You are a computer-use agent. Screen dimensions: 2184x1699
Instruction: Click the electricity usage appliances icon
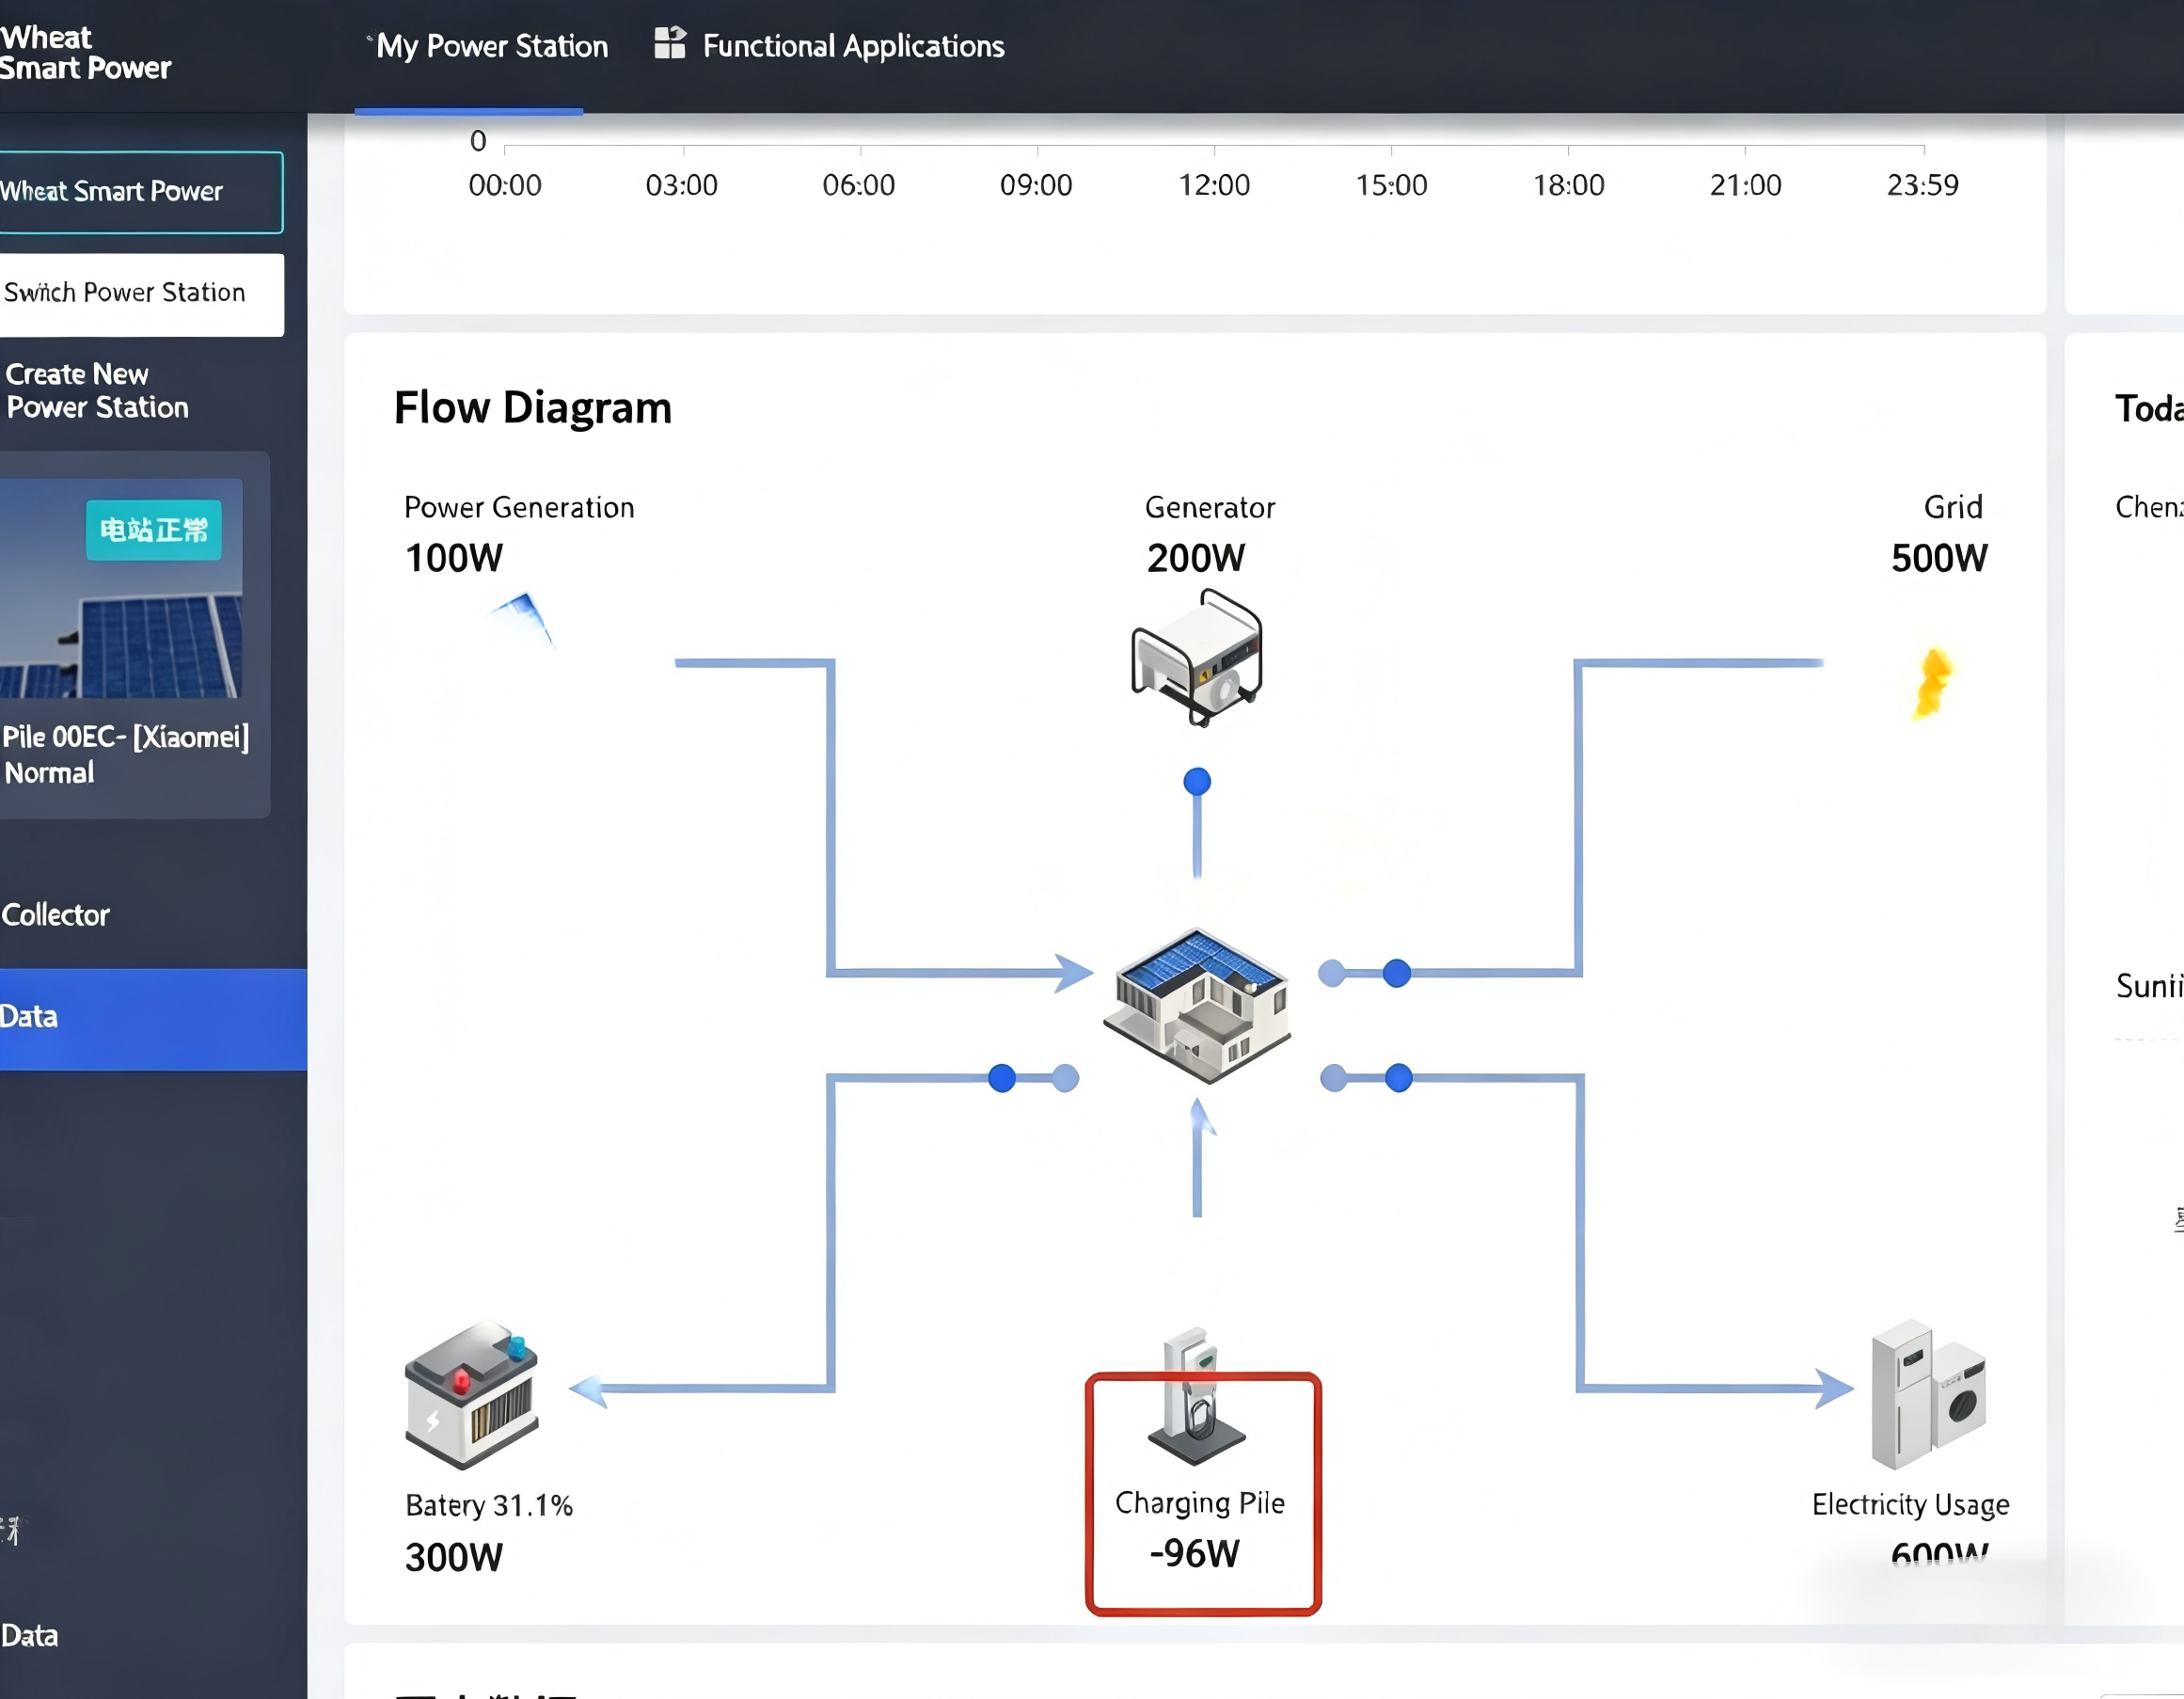[x=1927, y=1394]
